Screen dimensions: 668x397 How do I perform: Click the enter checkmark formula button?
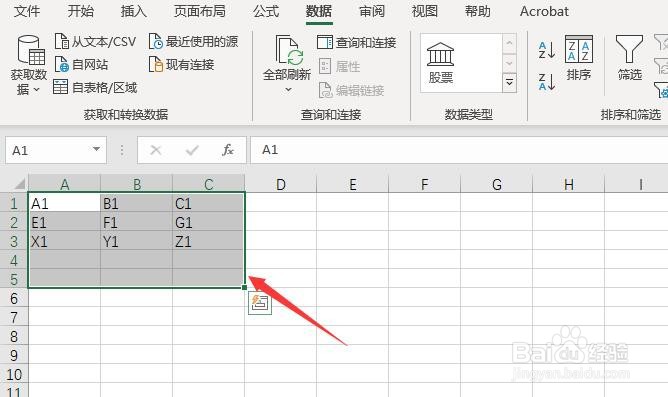pos(192,150)
